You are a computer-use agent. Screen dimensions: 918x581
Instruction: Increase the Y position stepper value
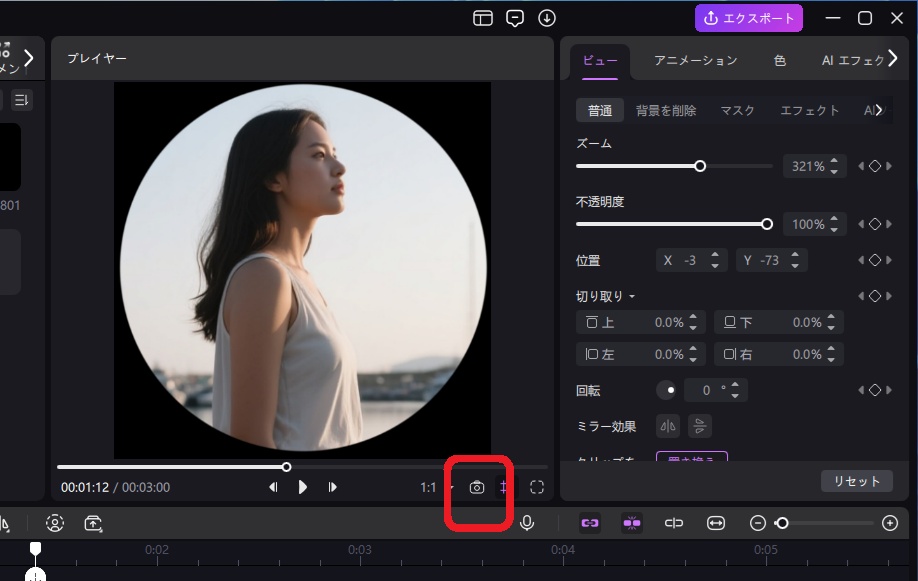click(797, 254)
